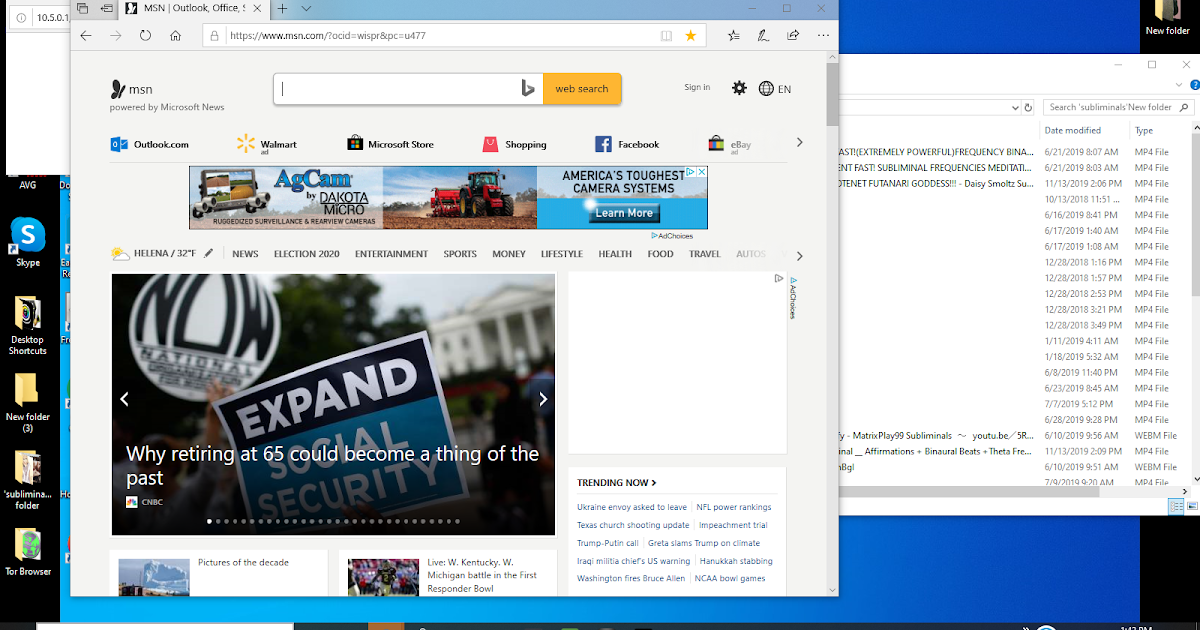This screenshot has width=1200, height=630.
Task: Open Tor Browser desktop icon
Action: pyautogui.click(x=28, y=550)
